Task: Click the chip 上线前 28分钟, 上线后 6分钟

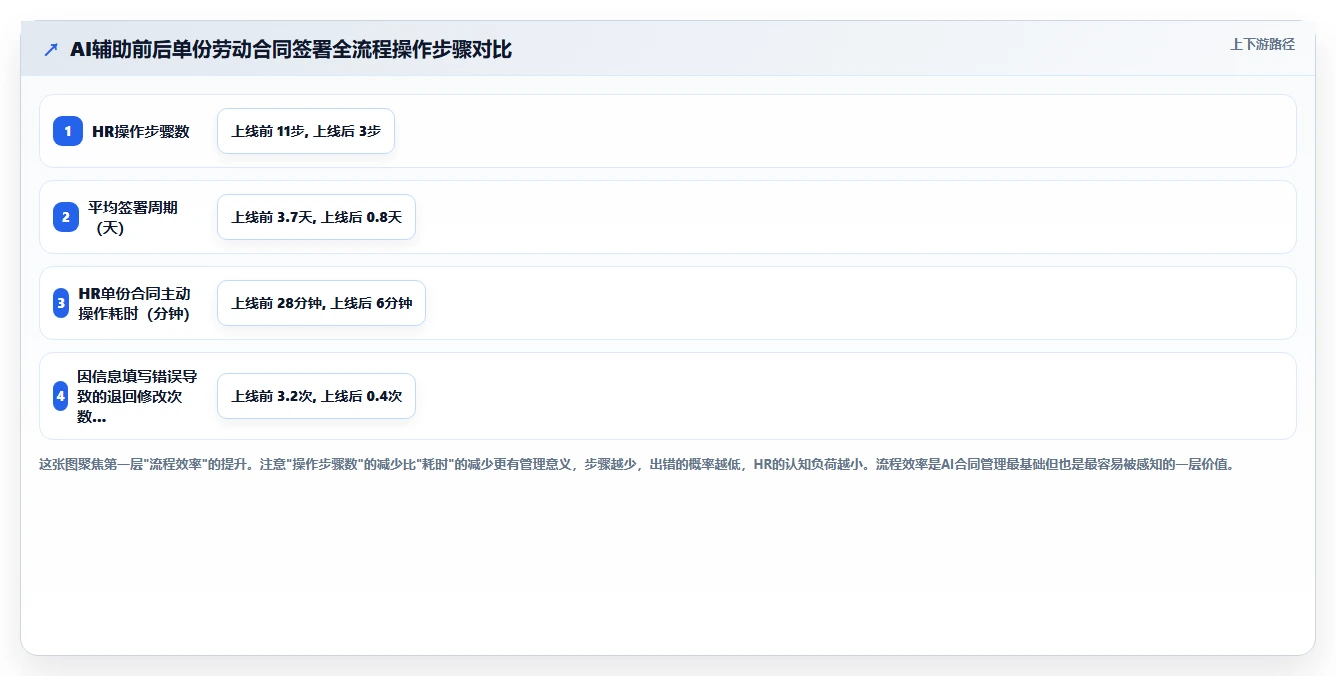Action: pos(321,303)
